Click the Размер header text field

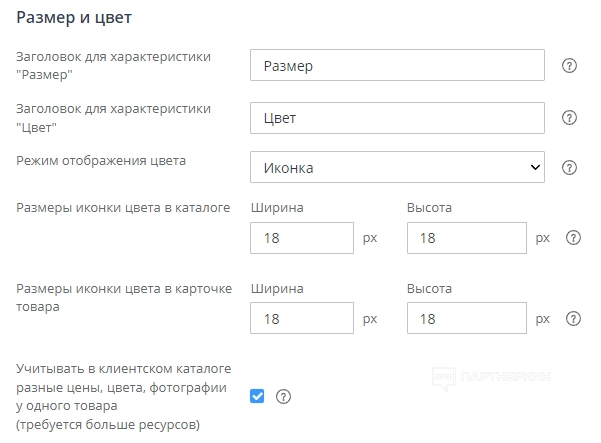[397, 66]
